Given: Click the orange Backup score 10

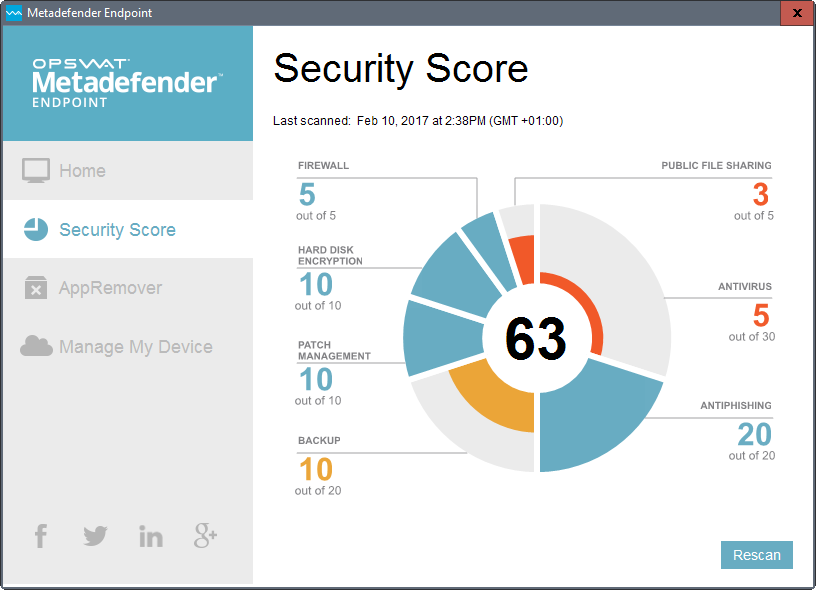Looking at the screenshot, I should pos(316,469).
